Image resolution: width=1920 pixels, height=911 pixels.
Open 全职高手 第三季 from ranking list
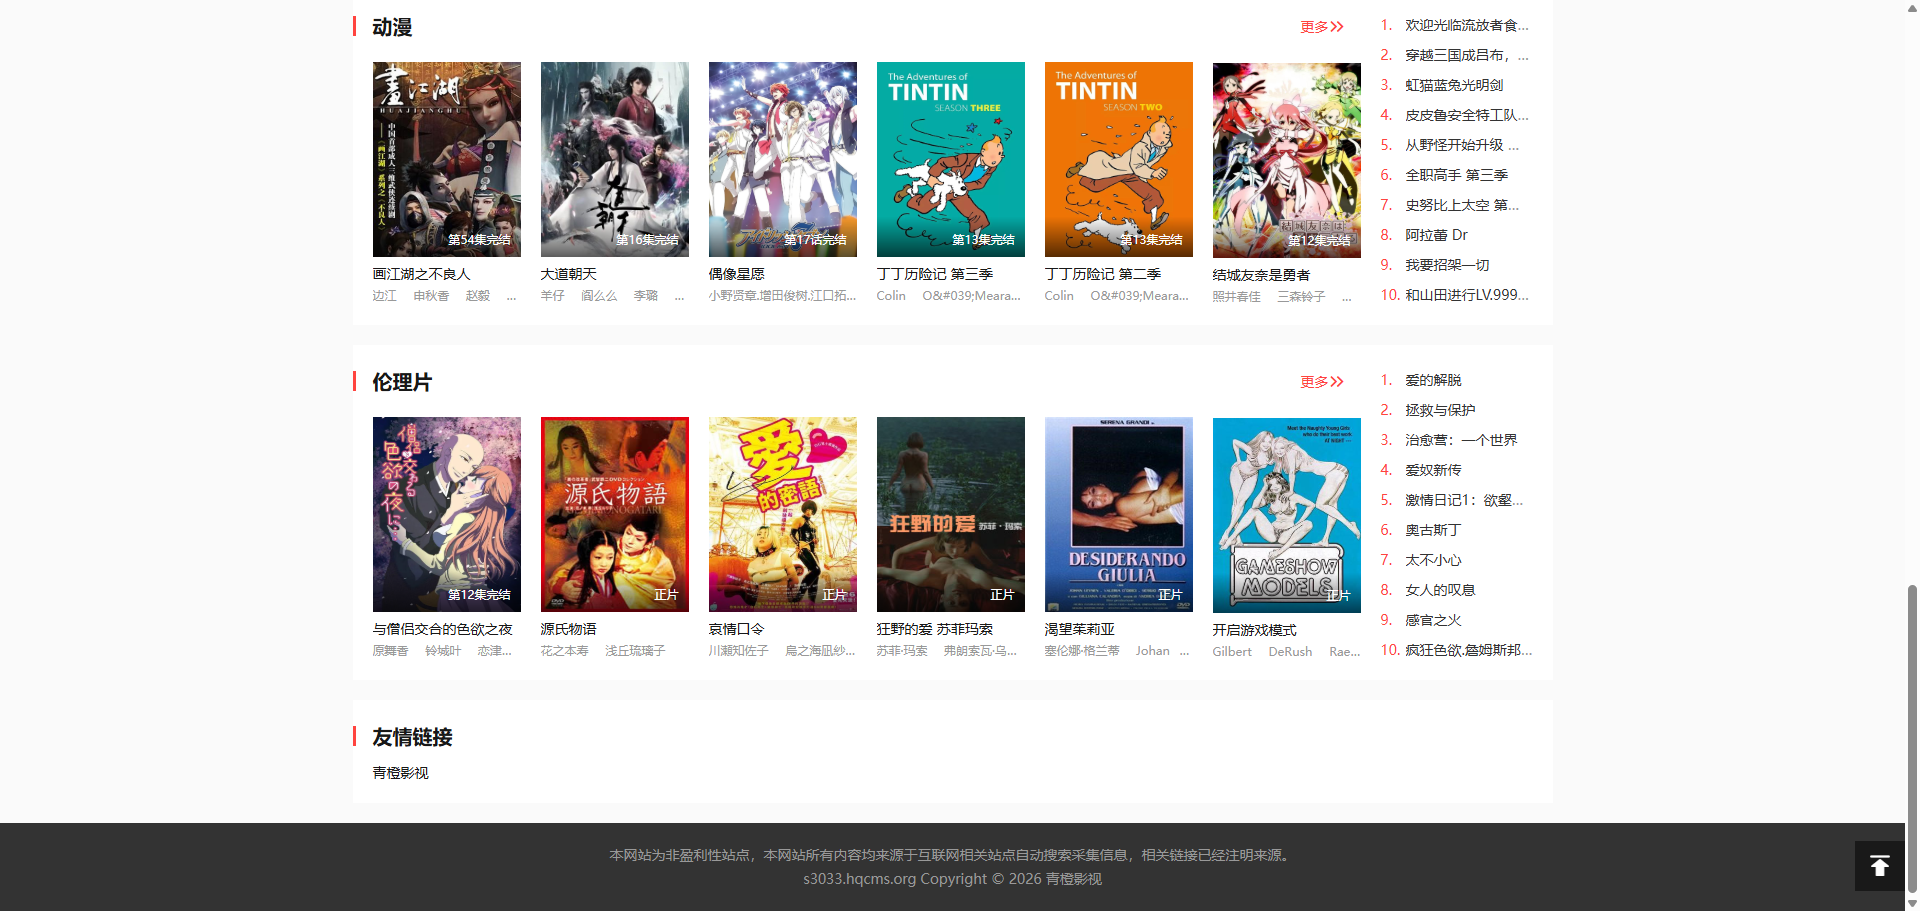point(1455,175)
